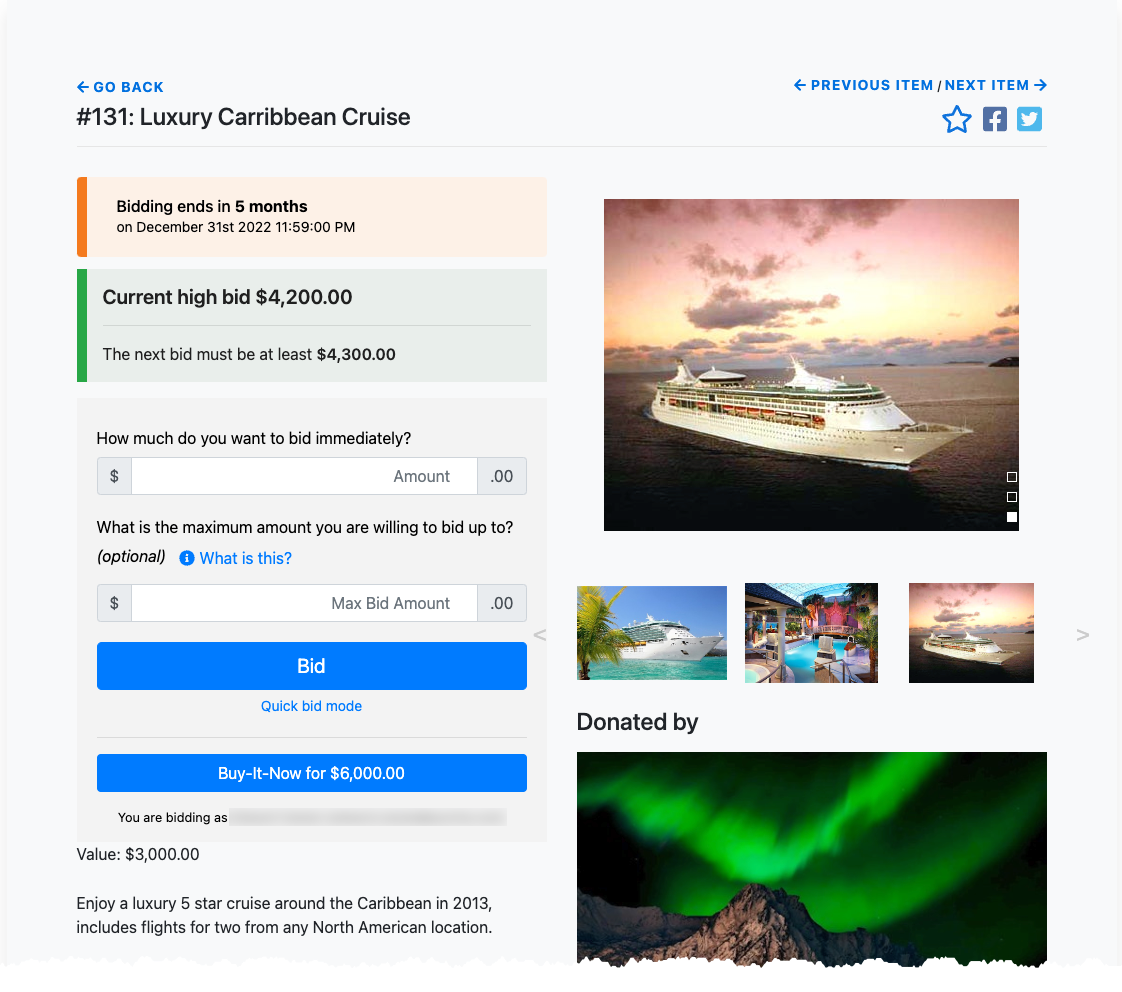Select the bottom filled image indicator
The height and width of the screenshot is (992, 1122).
coord(1012,517)
